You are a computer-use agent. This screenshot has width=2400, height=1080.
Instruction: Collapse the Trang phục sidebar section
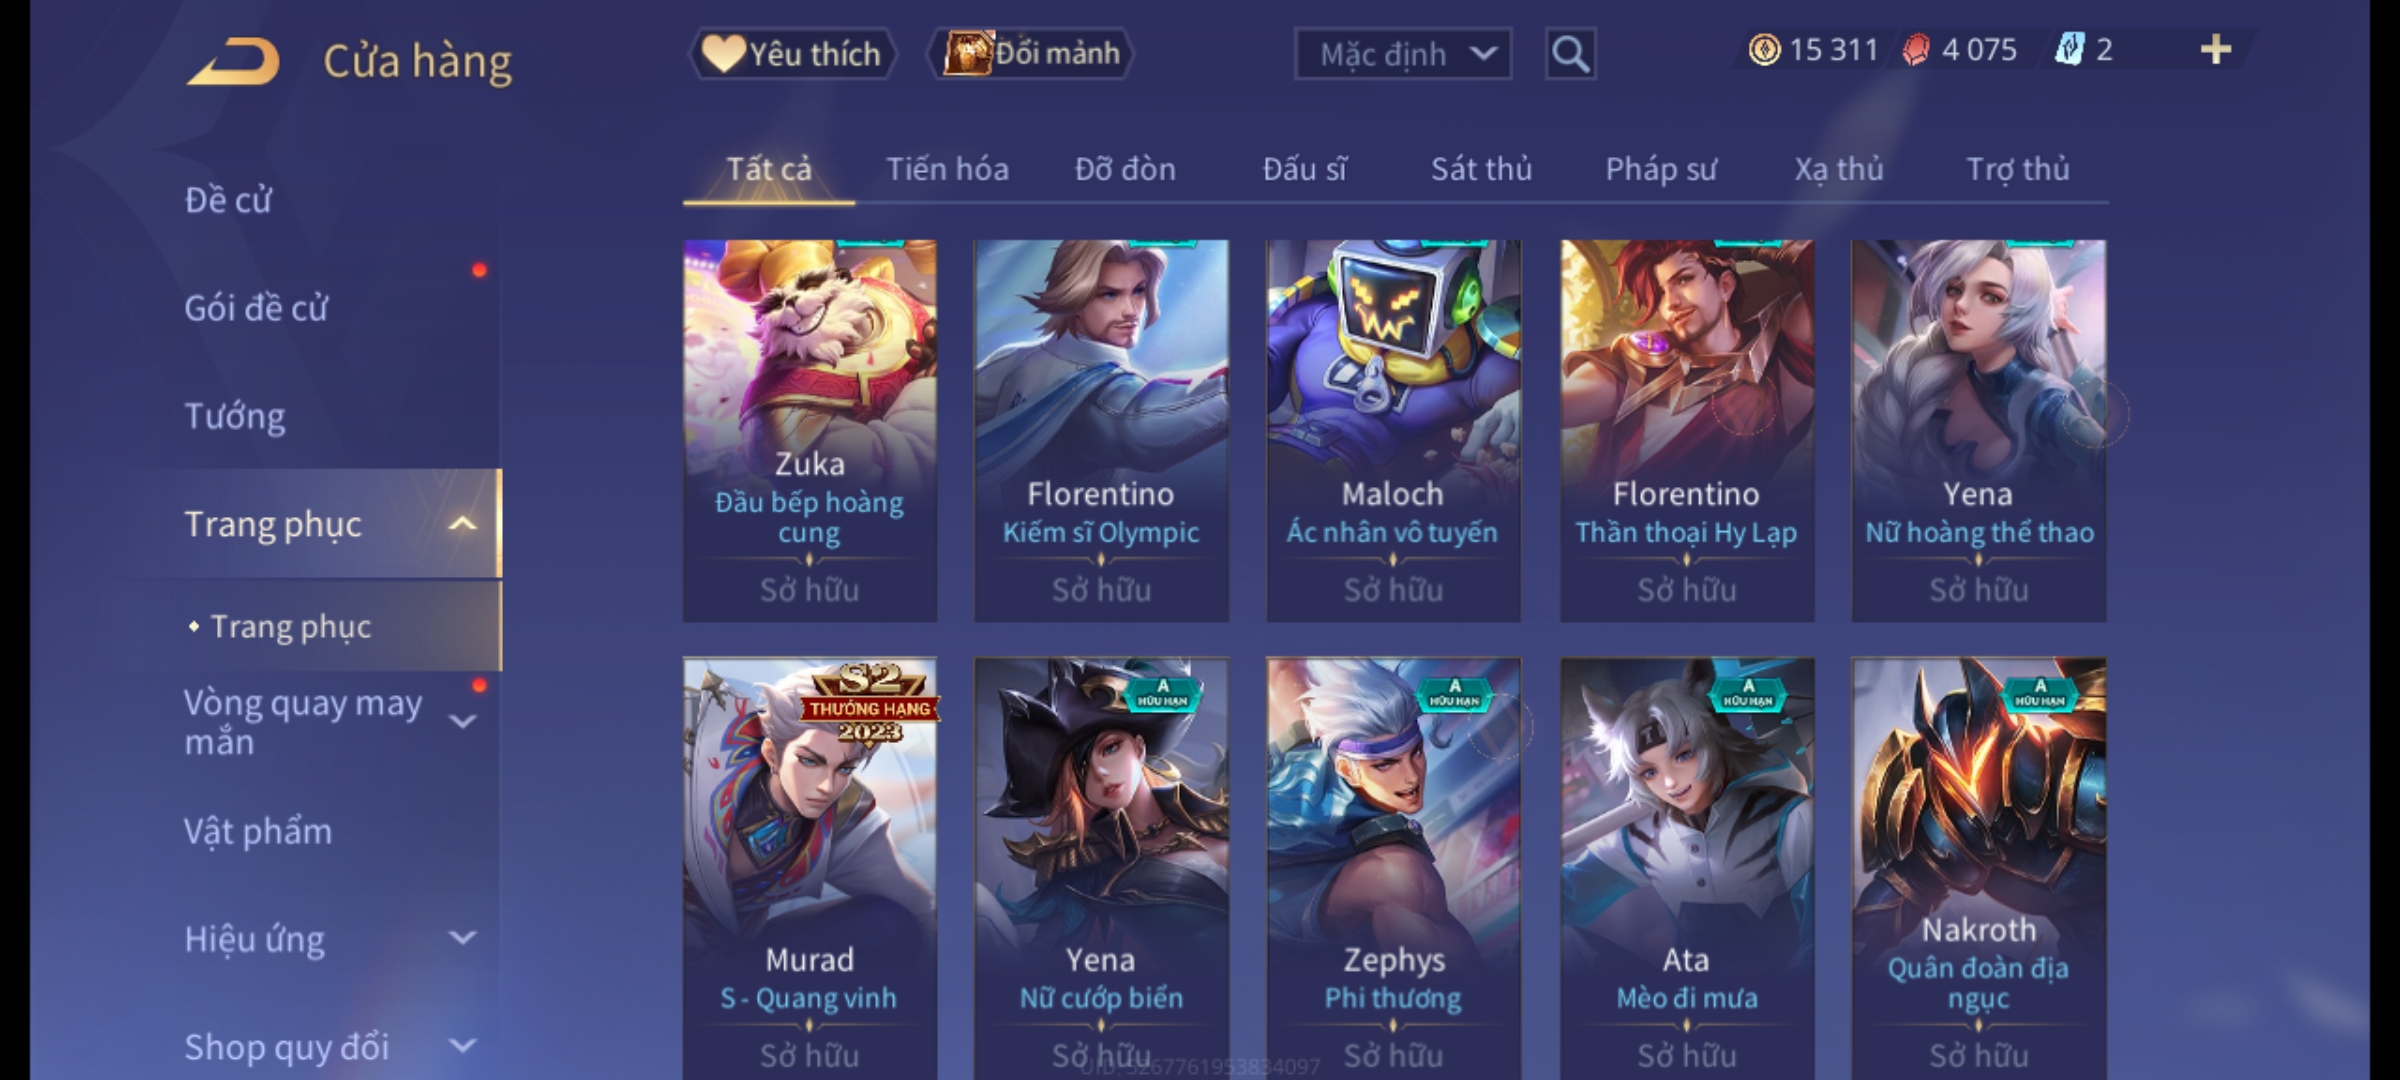pos(462,524)
